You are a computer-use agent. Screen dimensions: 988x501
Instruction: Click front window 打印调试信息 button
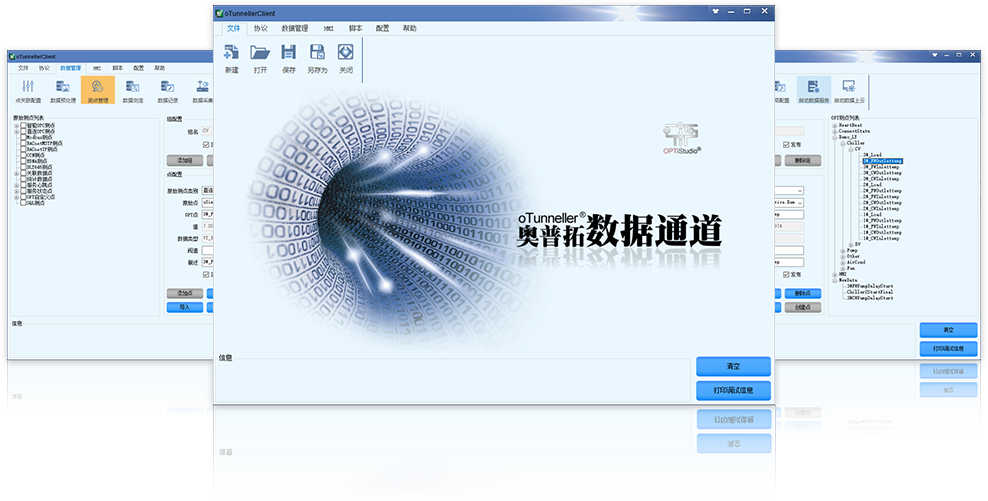(733, 391)
